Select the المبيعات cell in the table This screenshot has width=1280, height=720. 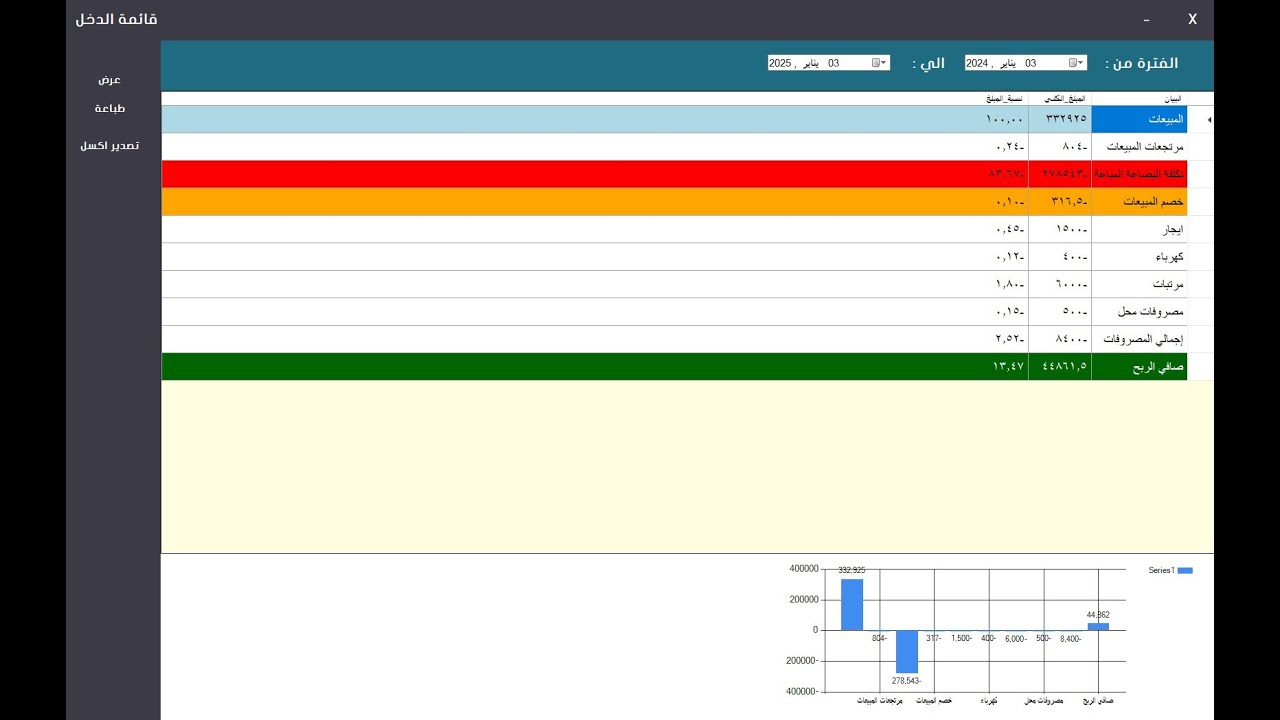point(1139,120)
